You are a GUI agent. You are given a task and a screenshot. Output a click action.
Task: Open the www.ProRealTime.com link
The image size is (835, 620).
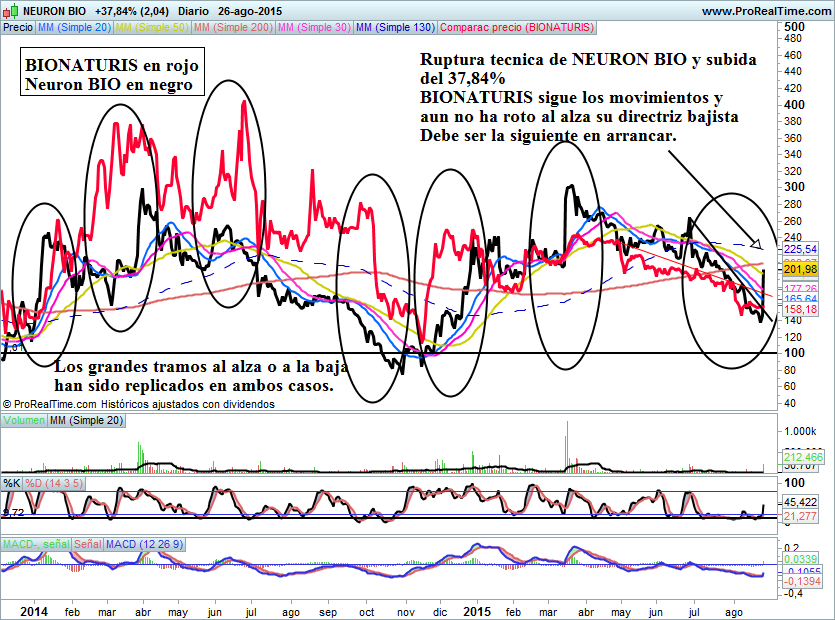[765, 10]
